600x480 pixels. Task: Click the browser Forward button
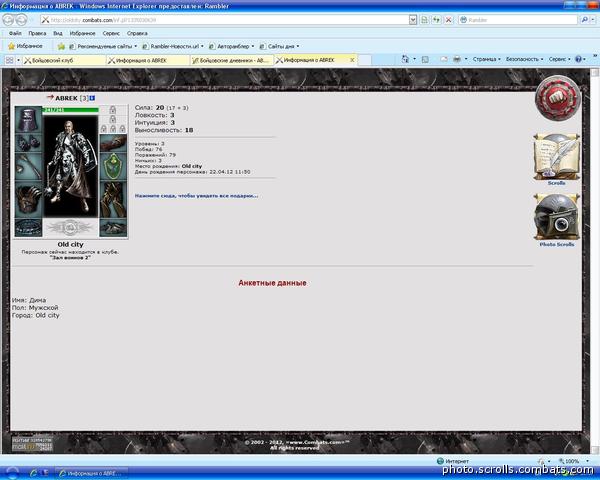click(21, 20)
